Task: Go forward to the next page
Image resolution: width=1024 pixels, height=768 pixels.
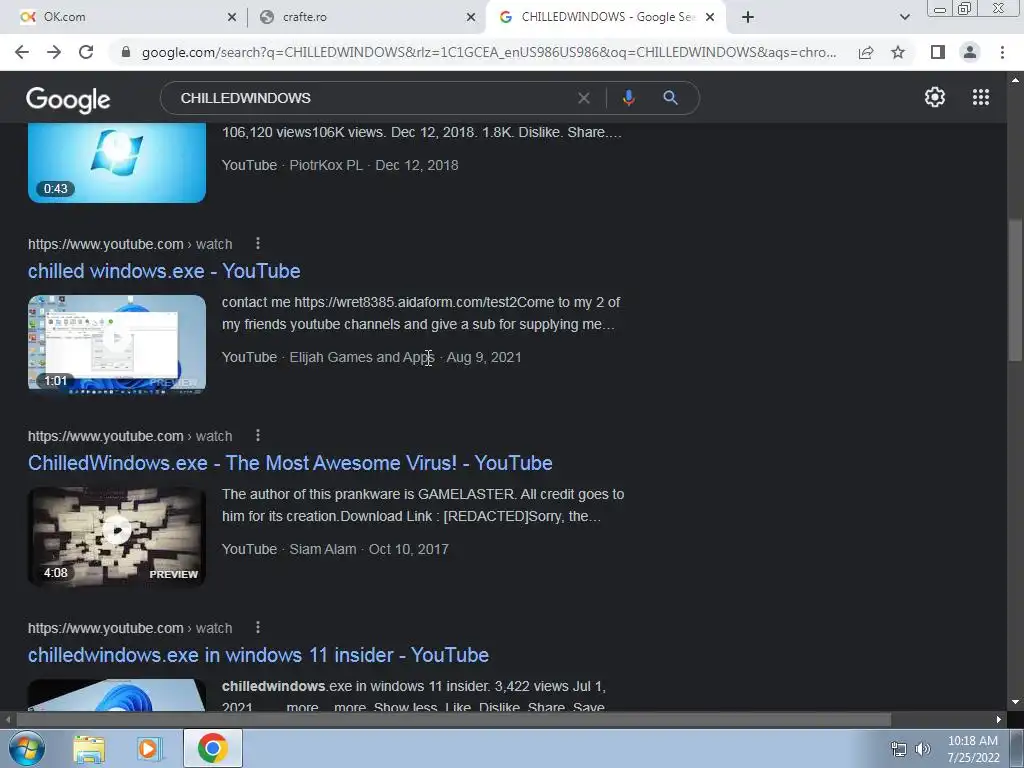Action: 54,52
